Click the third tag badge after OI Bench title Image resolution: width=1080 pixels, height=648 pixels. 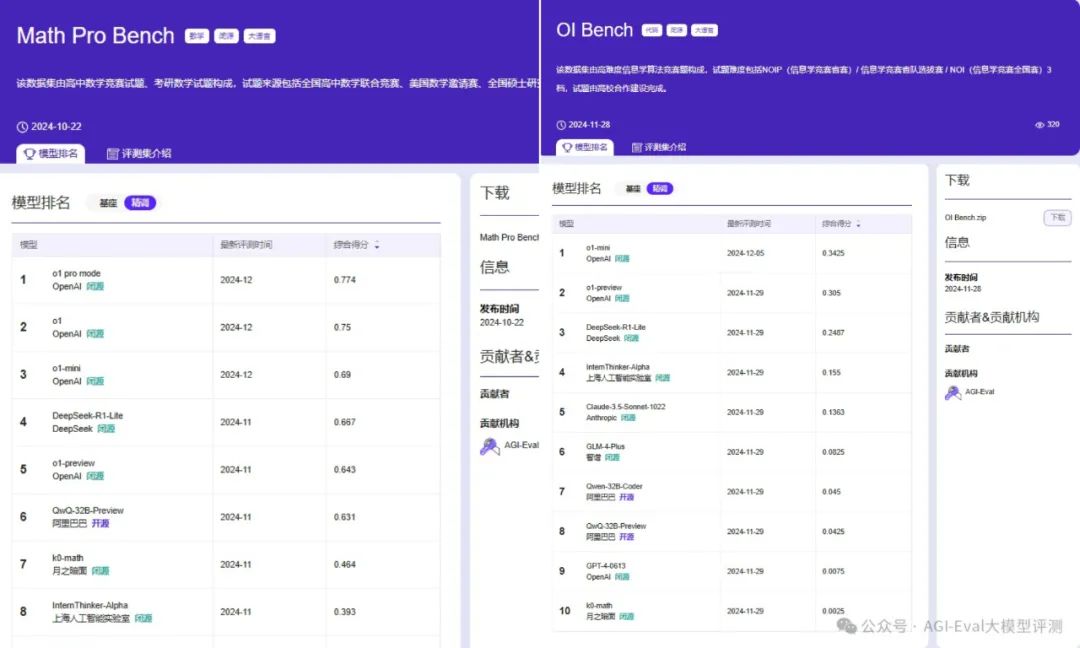(704, 30)
